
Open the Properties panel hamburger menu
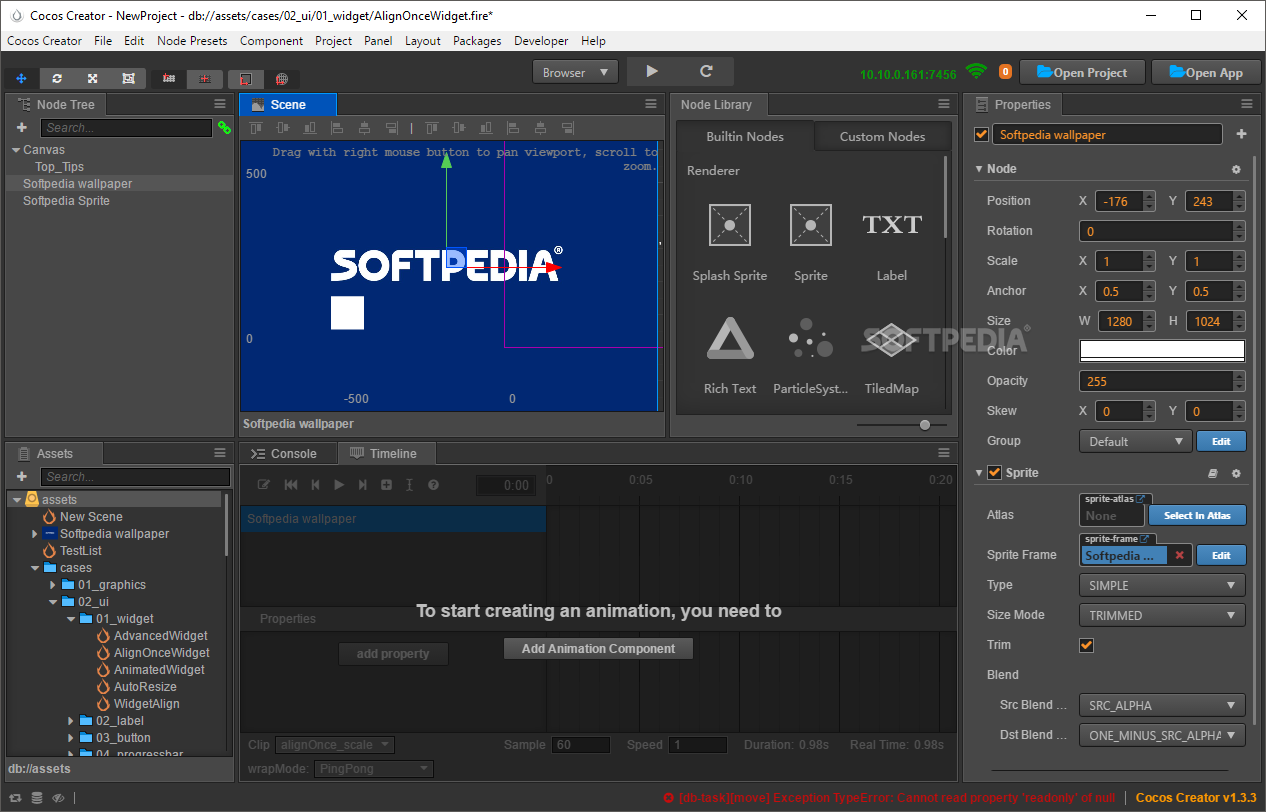1246,104
